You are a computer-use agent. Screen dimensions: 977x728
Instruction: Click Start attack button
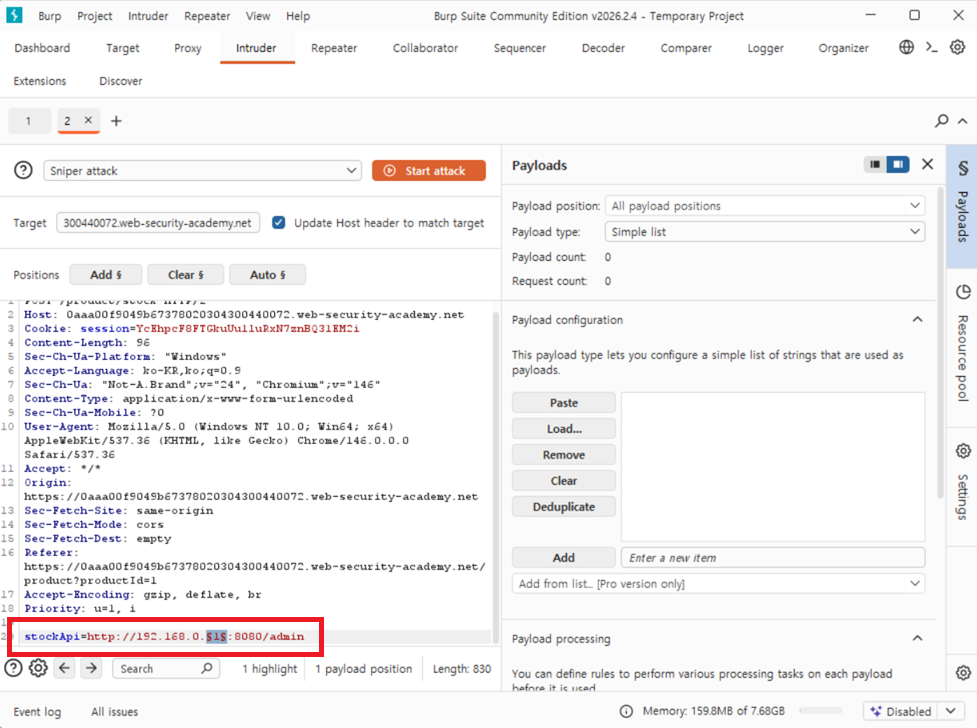point(429,170)
